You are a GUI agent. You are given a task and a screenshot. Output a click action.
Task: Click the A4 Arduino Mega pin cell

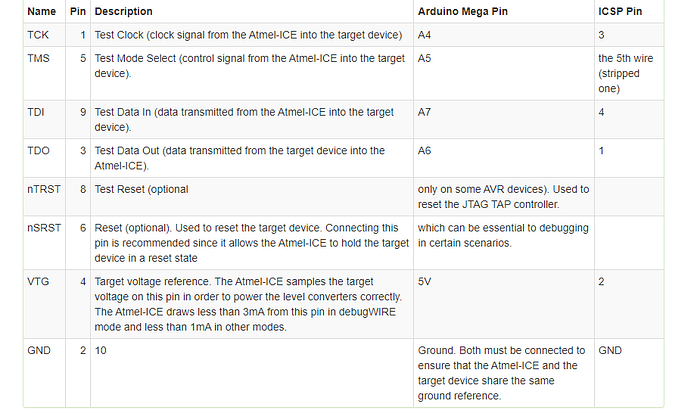(x=424, y=34)
